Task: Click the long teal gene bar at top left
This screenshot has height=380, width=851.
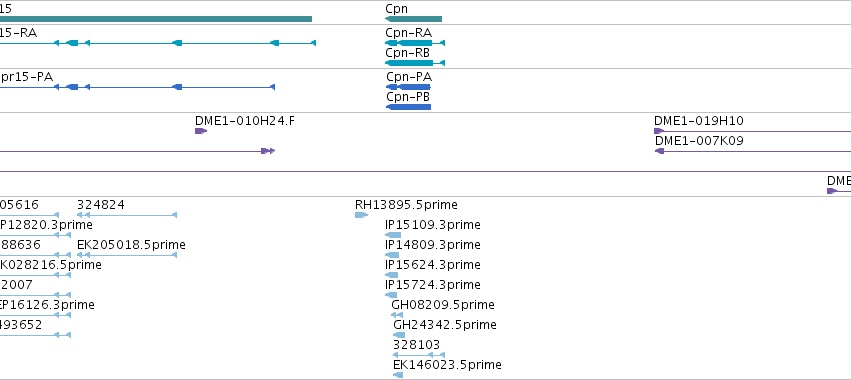Action: coord(156,19)
